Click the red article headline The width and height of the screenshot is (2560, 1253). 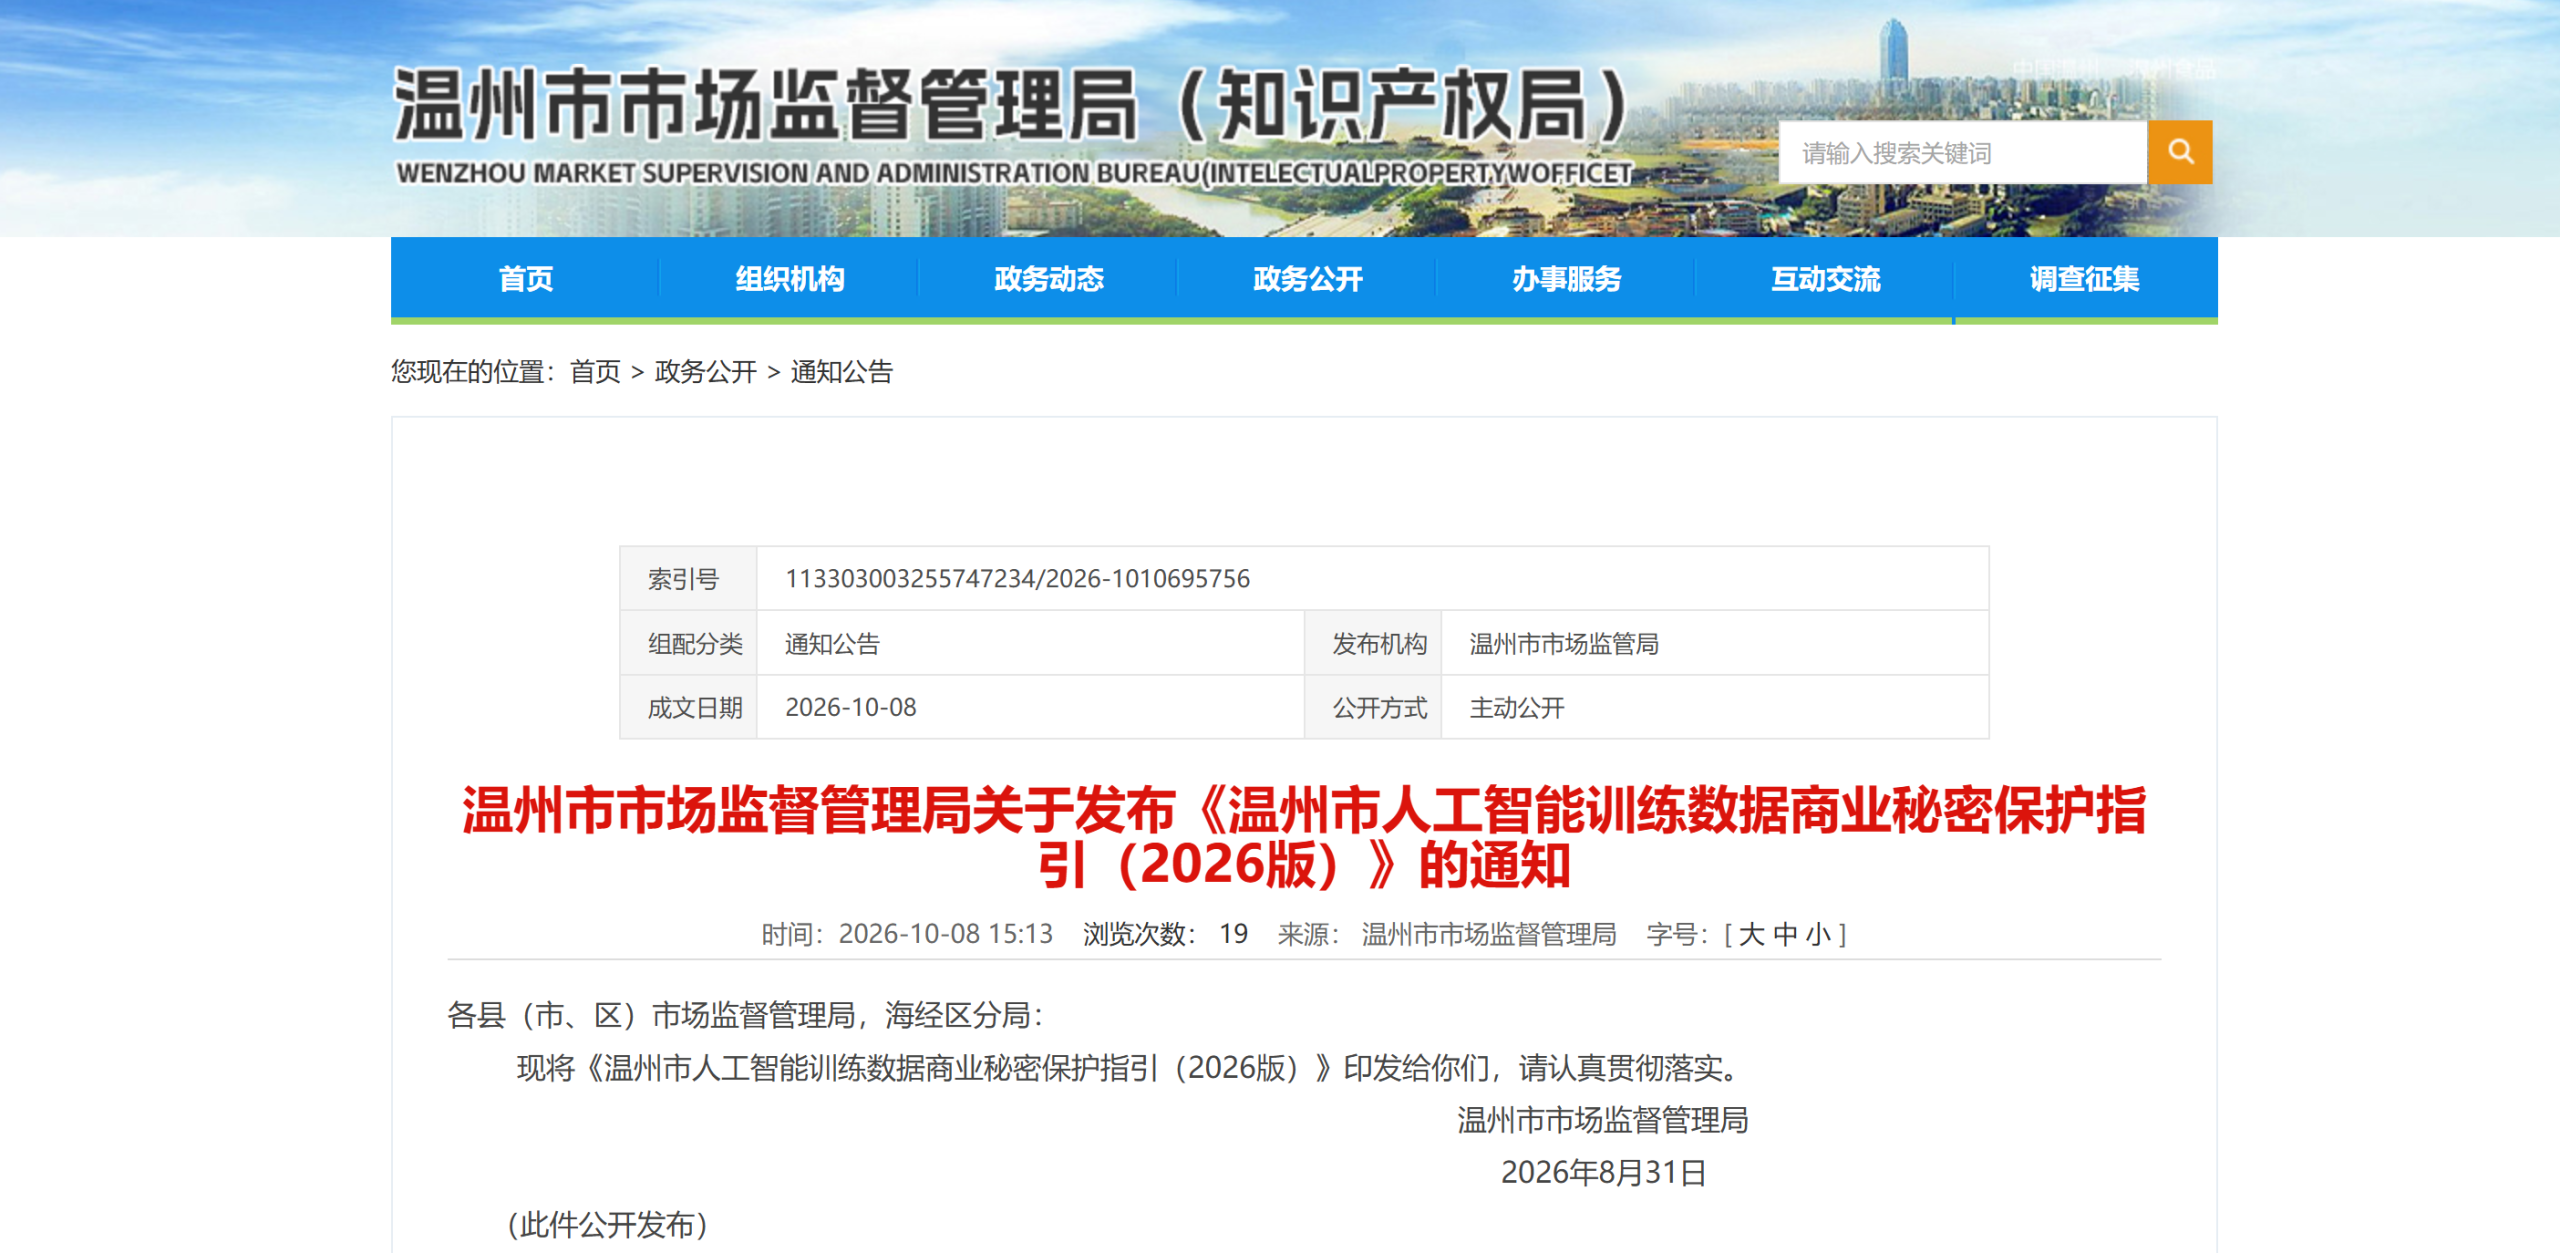tap(1304, 837)
